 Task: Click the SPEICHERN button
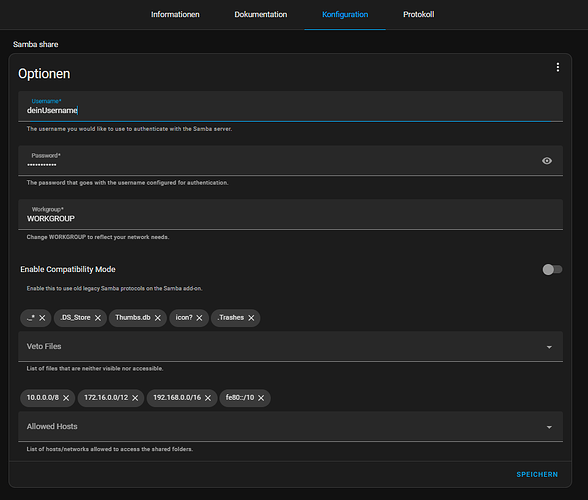coord(537,474)
